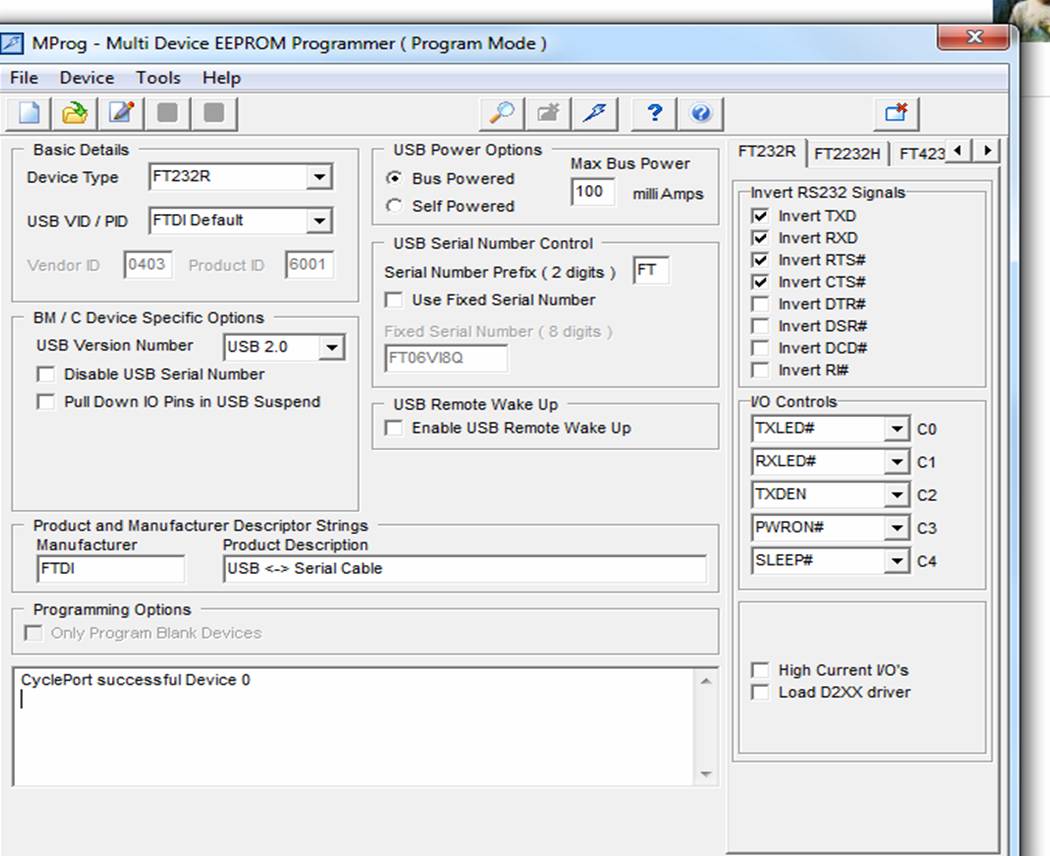1050x856 pixels.
Task: Scan for connected FTDI devices
Action: point(500,113)
